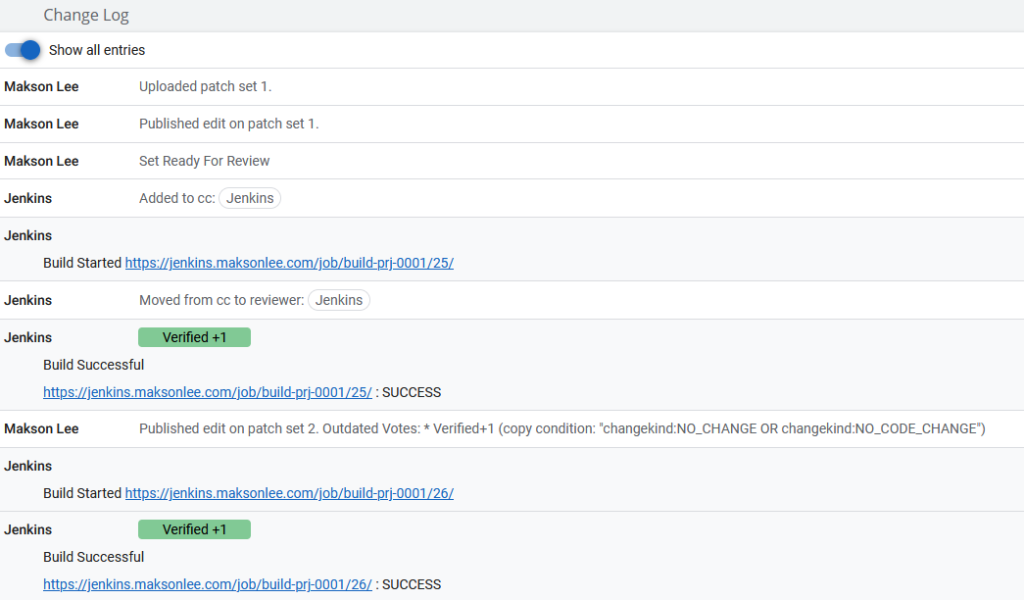Click the Verified +1 label above build 26 result
Image resolution: width=1024 pixels, height=600 pixels.
tap(195, 529)
